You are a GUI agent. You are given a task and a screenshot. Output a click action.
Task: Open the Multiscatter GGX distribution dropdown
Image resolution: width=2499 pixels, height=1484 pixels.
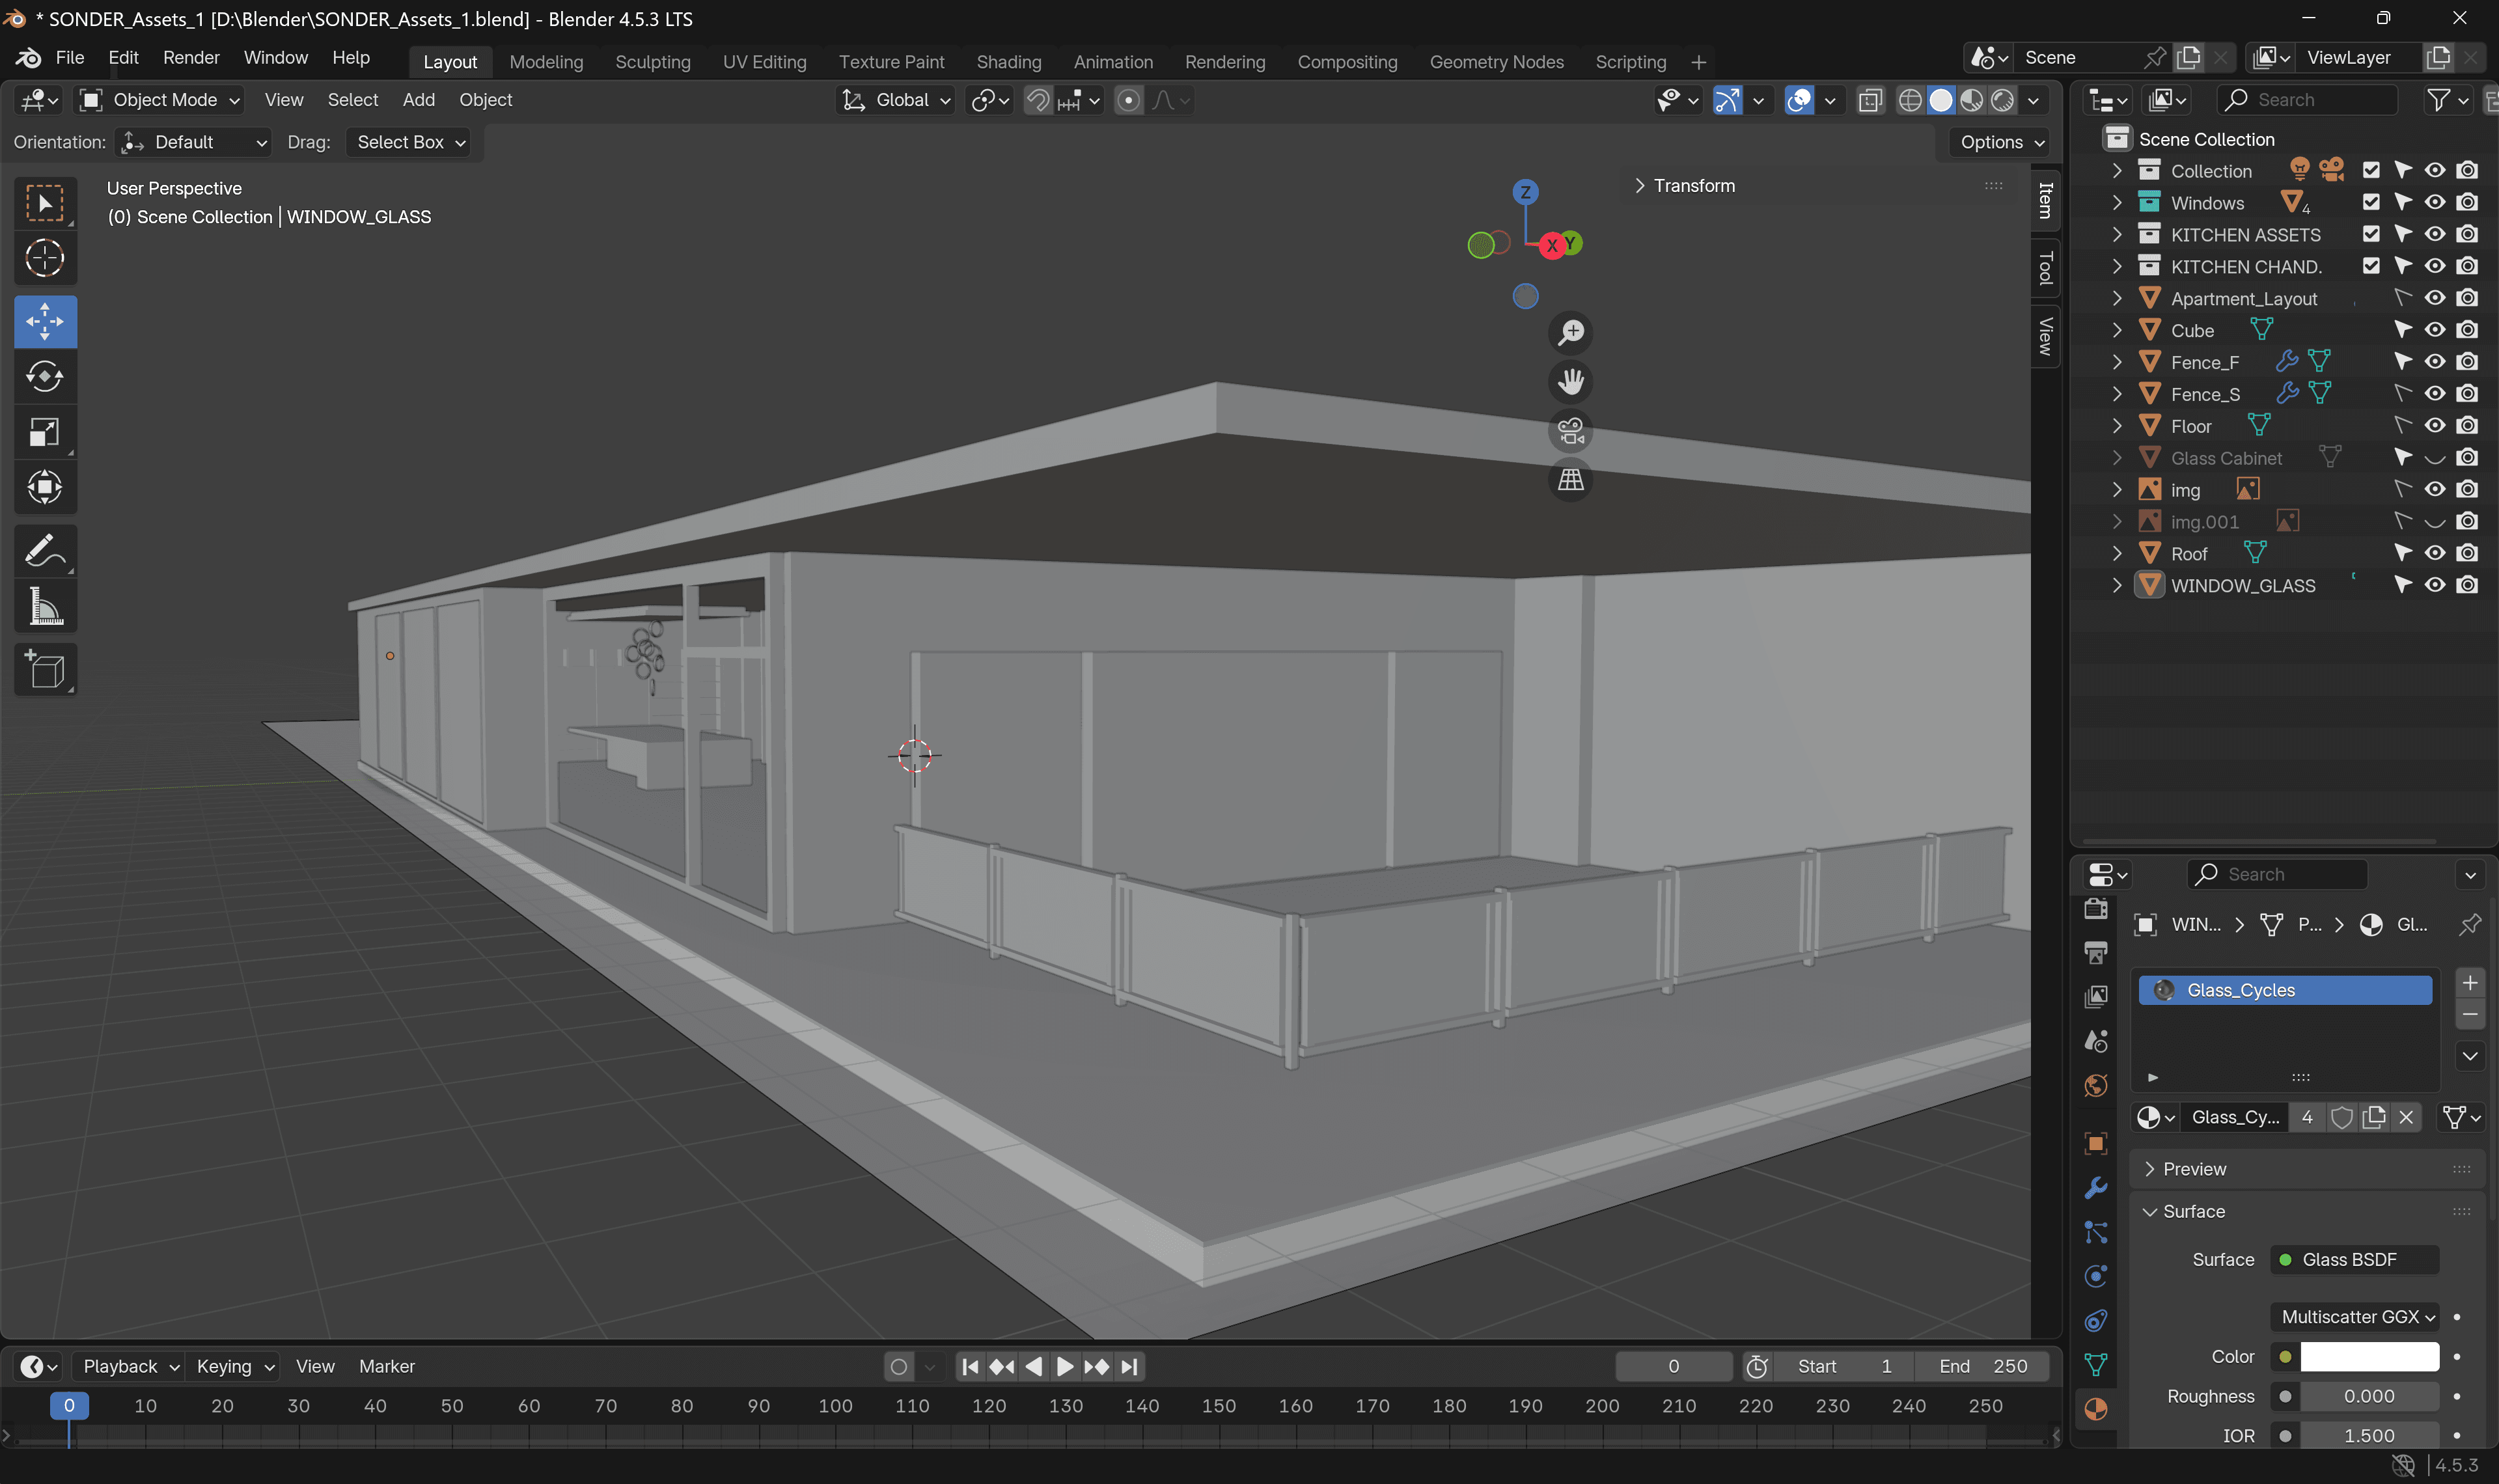click(2355, 1316)
